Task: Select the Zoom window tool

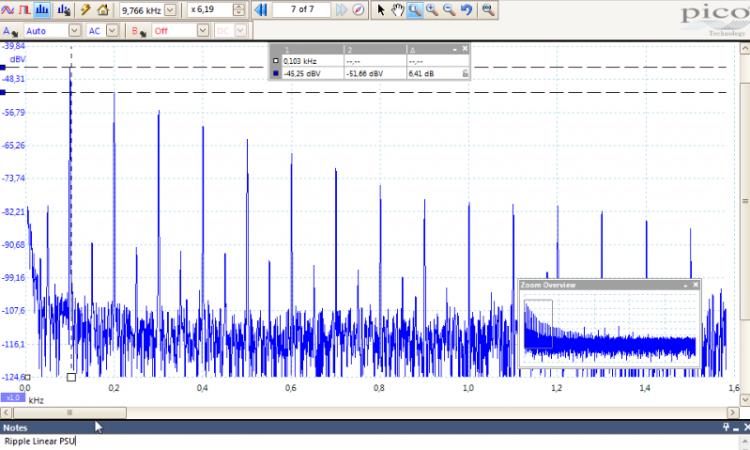Action: click(x=415, y=10)
